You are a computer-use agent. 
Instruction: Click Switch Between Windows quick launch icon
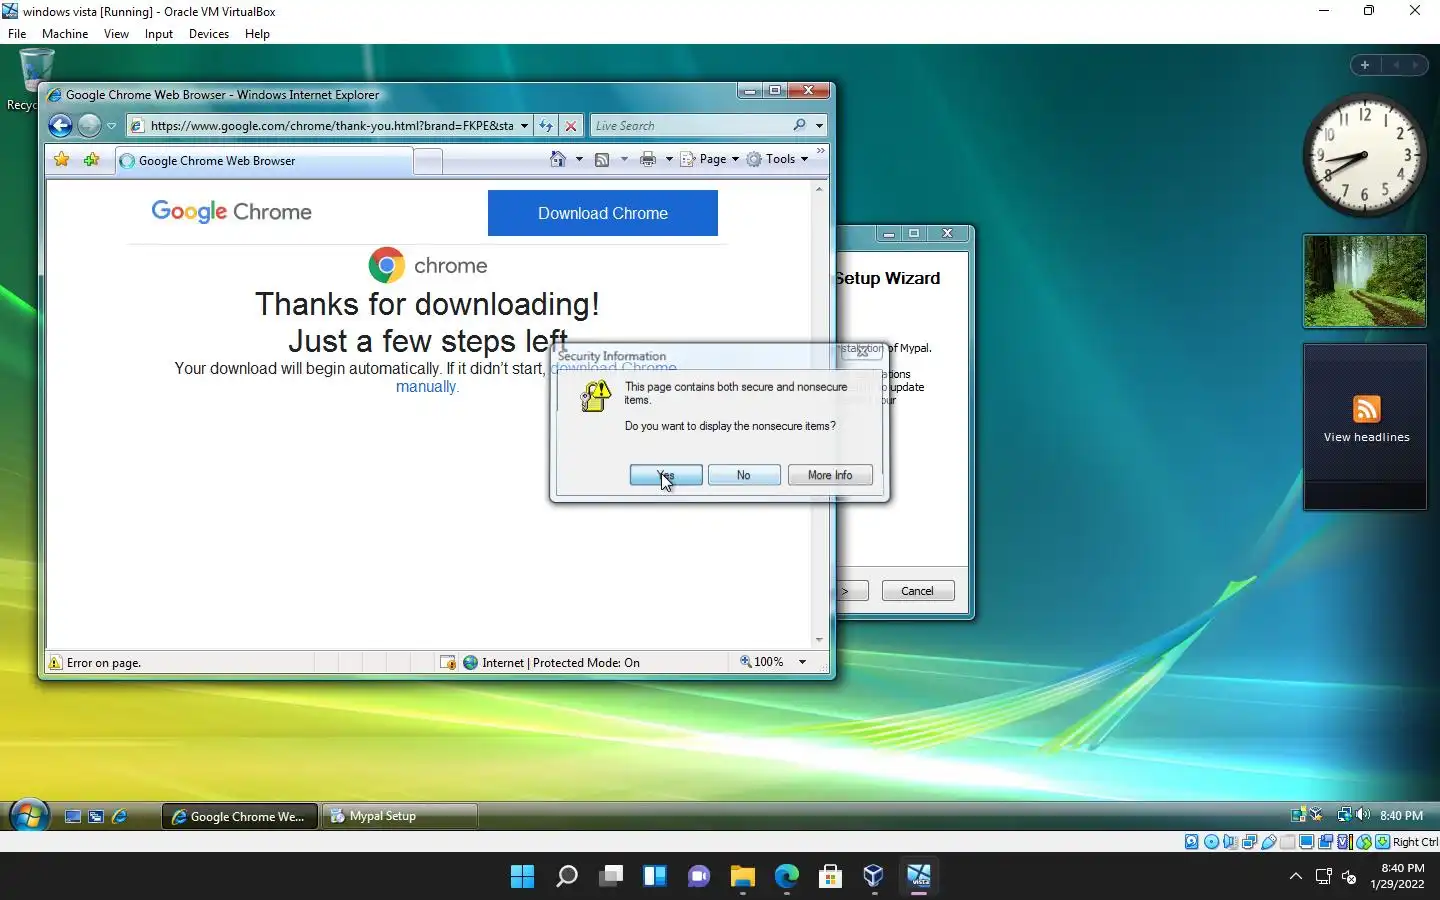point(96,817)
